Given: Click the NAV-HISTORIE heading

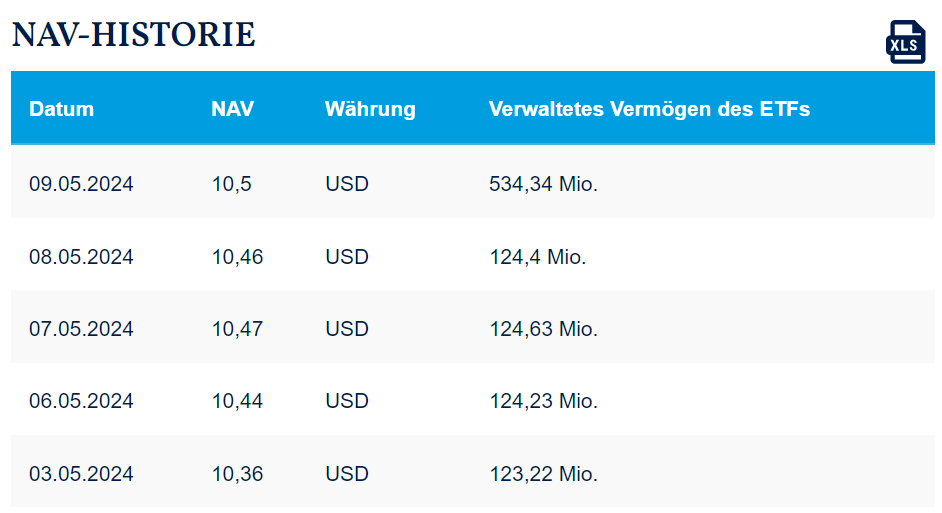Looking at the screenshot, I should click(x=134, y=35).
